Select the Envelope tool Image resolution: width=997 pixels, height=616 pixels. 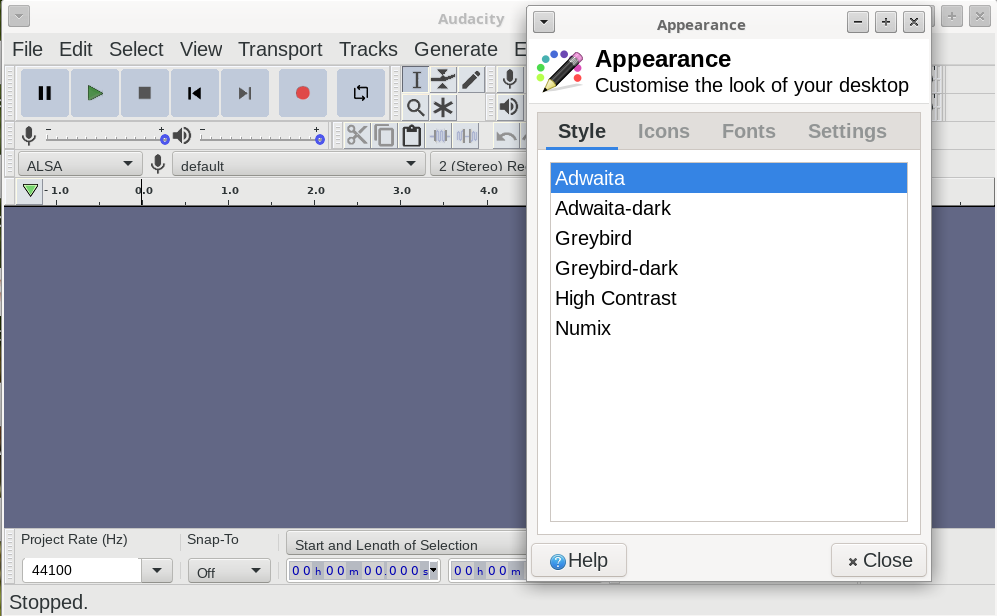point(443,80)
